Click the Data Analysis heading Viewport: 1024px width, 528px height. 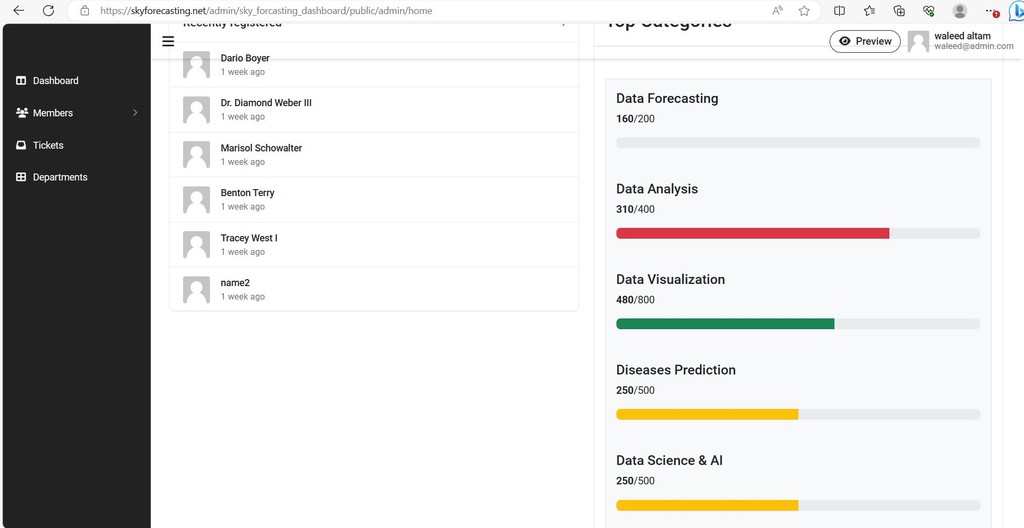click(x=657, y=189)
